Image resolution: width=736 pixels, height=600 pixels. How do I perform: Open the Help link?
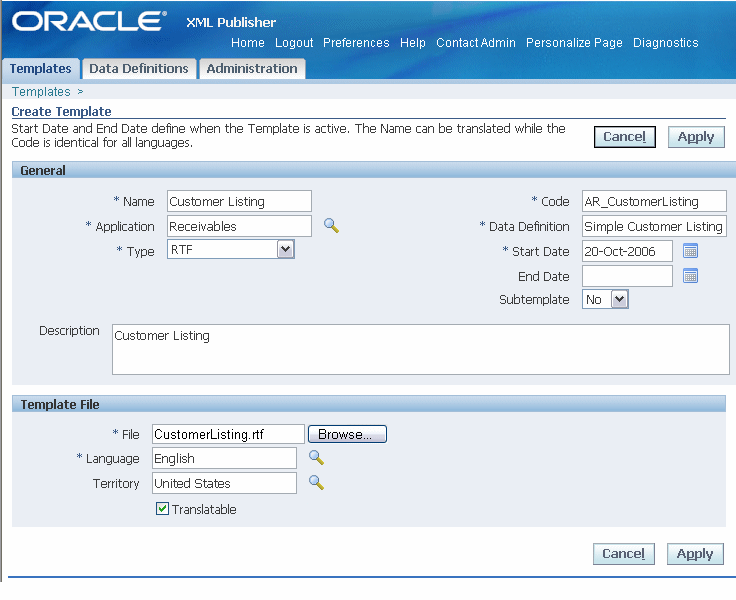point(413,43)
